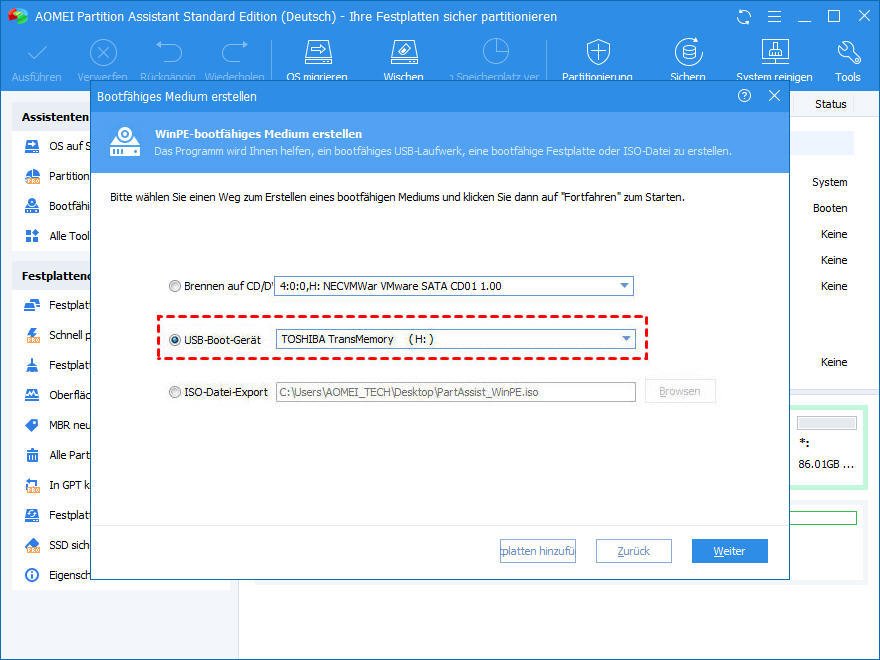Click the Booten status cell
Image resolution: width=880 pixels, height=660 pixels.
[x=830, y=208]
